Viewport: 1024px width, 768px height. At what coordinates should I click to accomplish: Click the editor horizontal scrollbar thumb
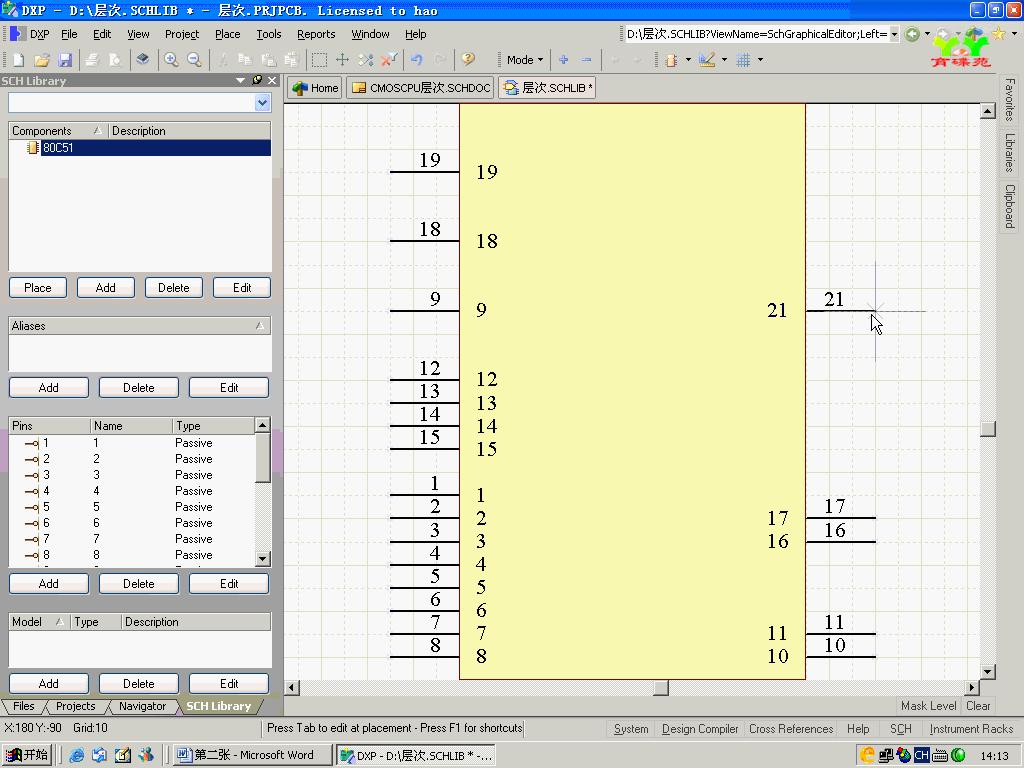tap(661, 688)
